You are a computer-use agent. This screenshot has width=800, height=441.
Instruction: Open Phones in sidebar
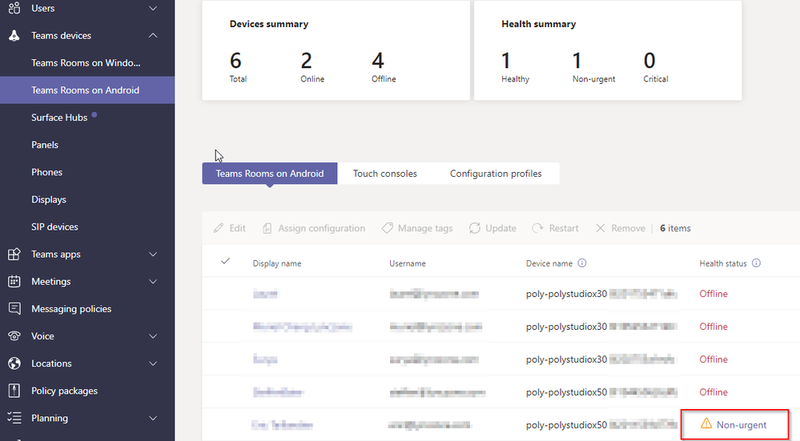[x=47, y=173]
